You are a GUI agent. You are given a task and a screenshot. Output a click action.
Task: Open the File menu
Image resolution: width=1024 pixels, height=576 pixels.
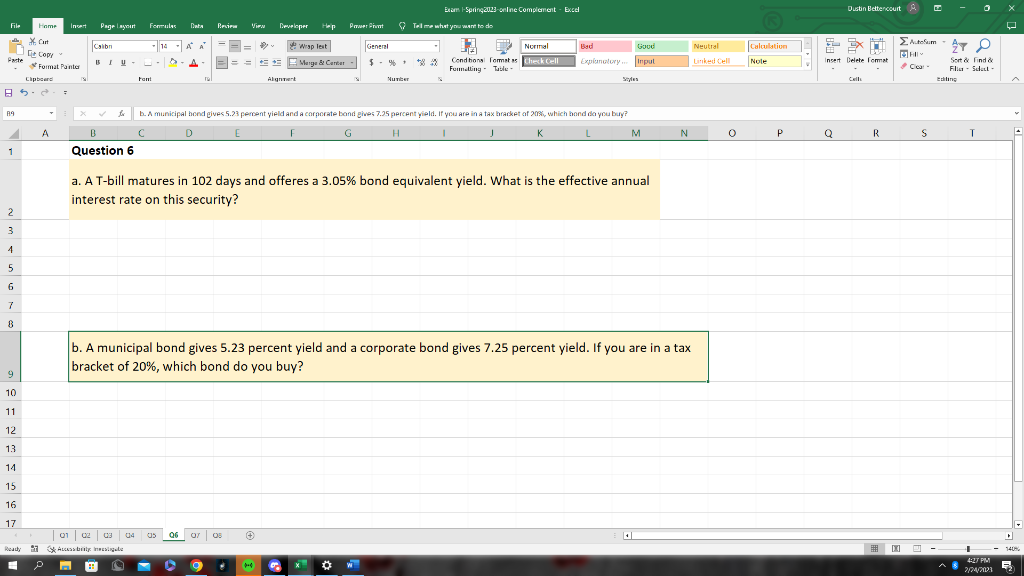[x=15, y=26]
